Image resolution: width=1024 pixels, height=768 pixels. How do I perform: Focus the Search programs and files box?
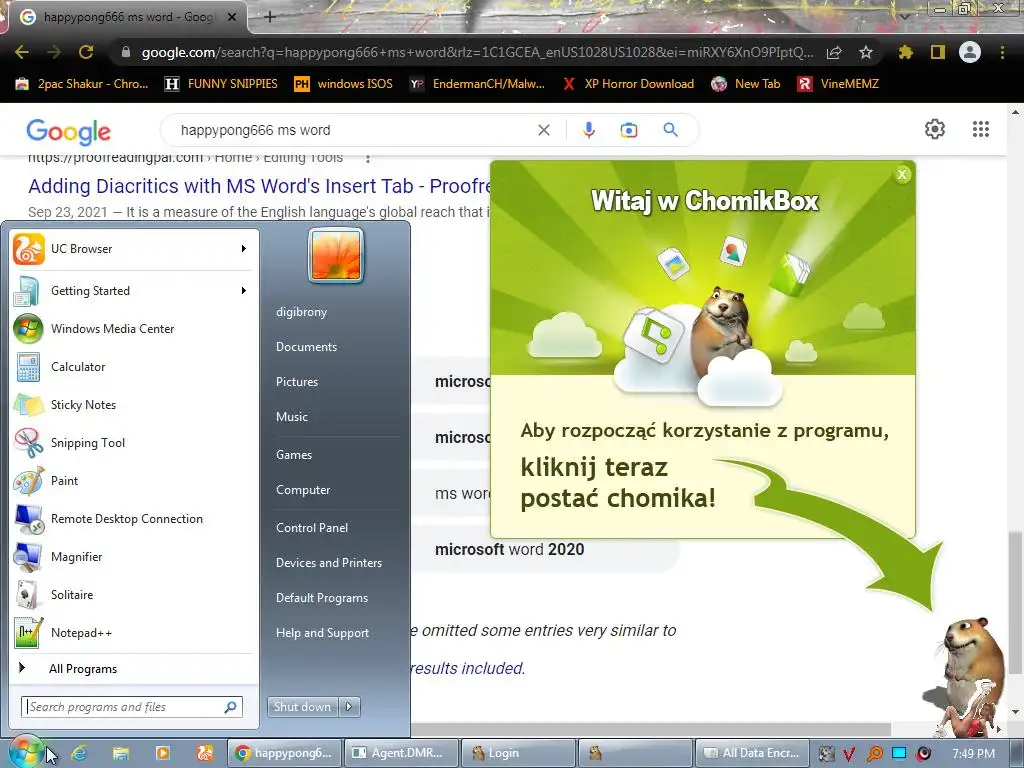coord(132,707)
